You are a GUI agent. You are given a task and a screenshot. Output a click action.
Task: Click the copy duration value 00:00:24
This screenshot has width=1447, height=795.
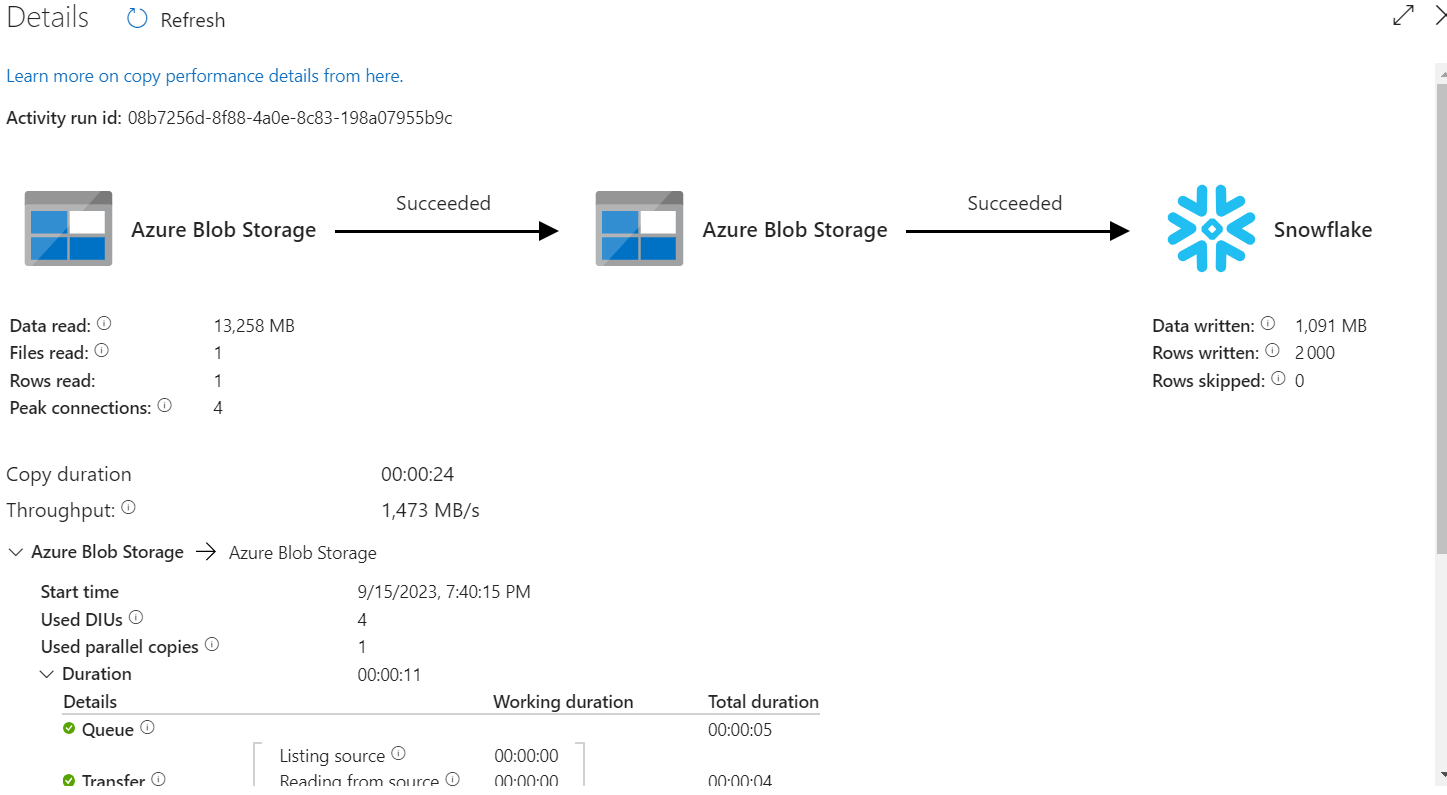[x=417, y=475]
